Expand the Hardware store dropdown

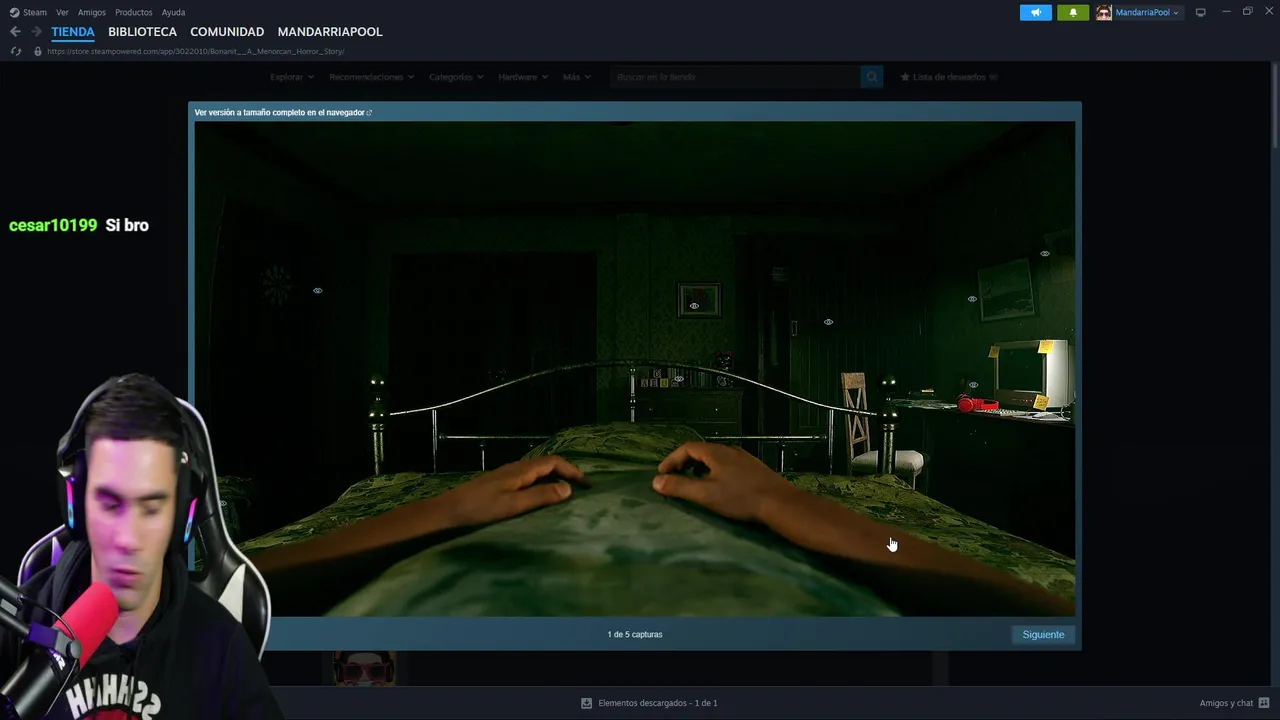(x=523, y=77)
